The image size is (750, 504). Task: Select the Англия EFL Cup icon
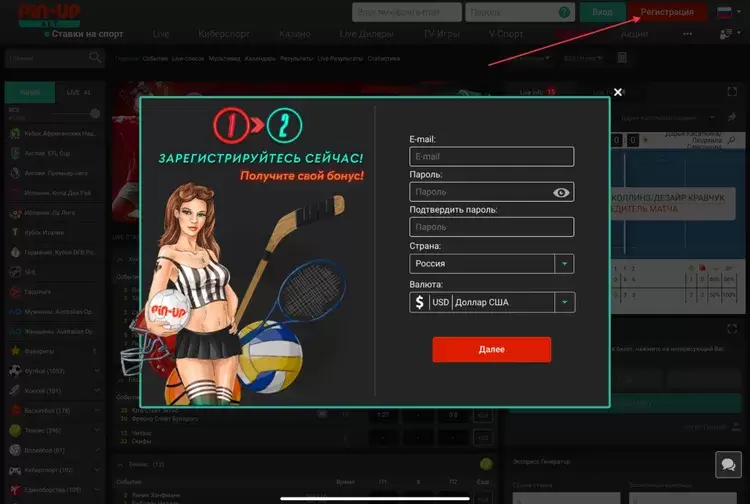[15, 153]
